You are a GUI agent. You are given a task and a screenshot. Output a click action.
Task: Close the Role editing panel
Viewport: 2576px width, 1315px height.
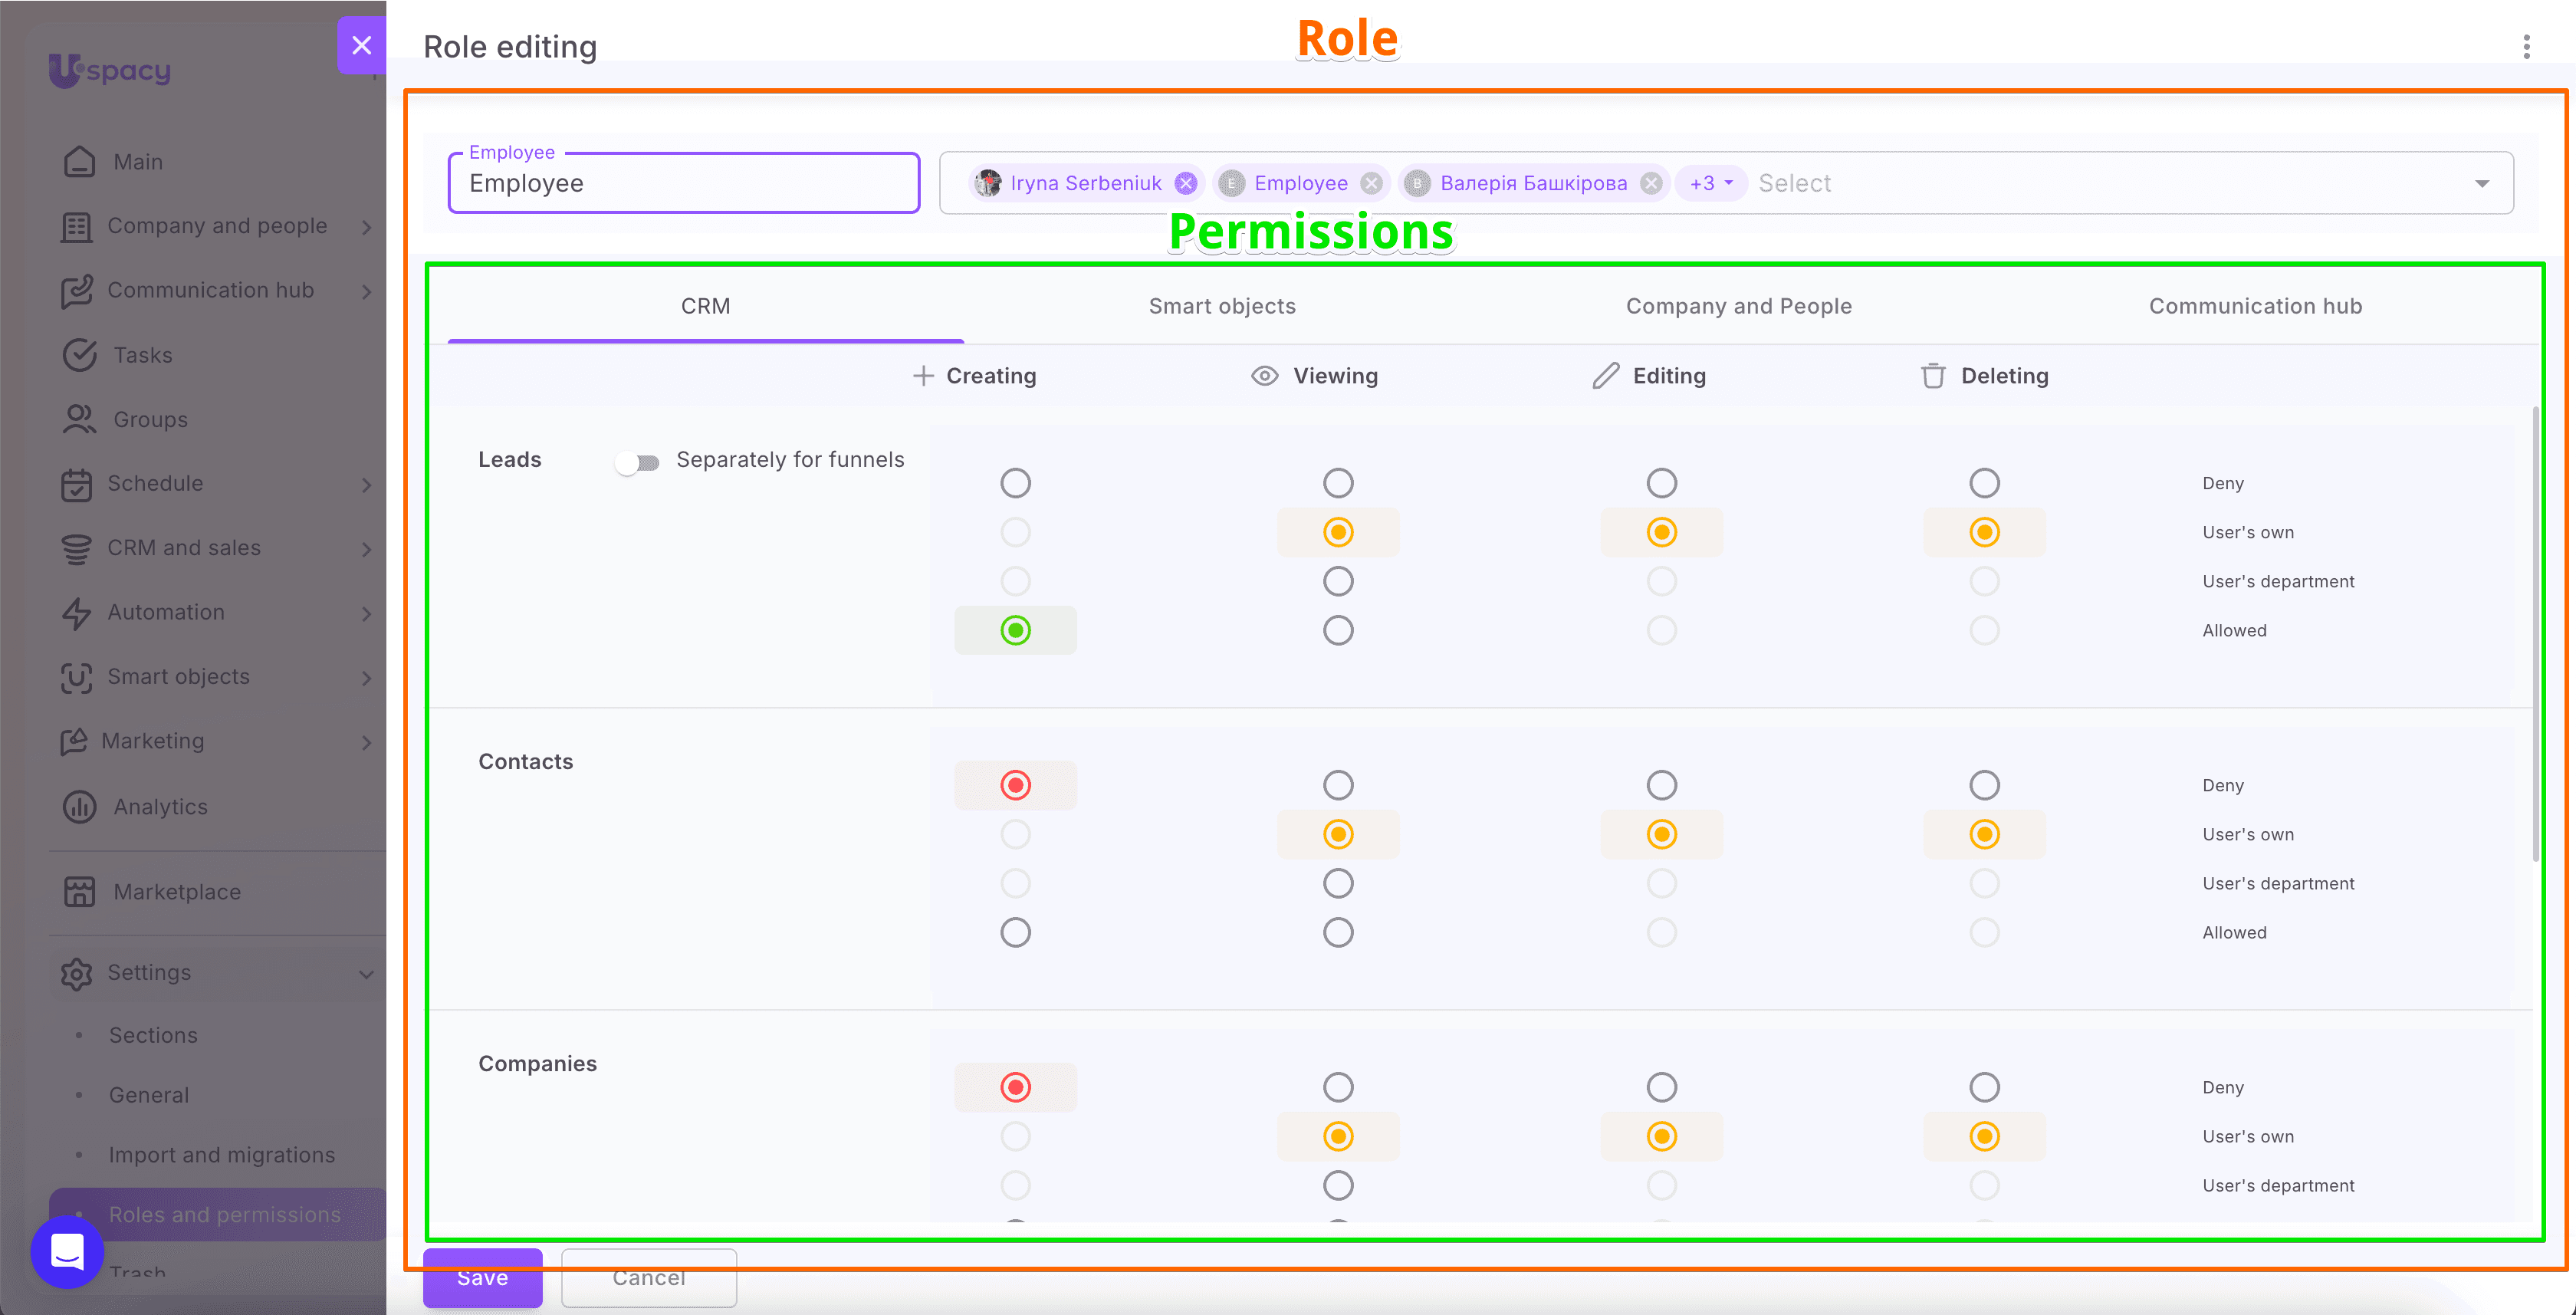(x=362, y=45)
